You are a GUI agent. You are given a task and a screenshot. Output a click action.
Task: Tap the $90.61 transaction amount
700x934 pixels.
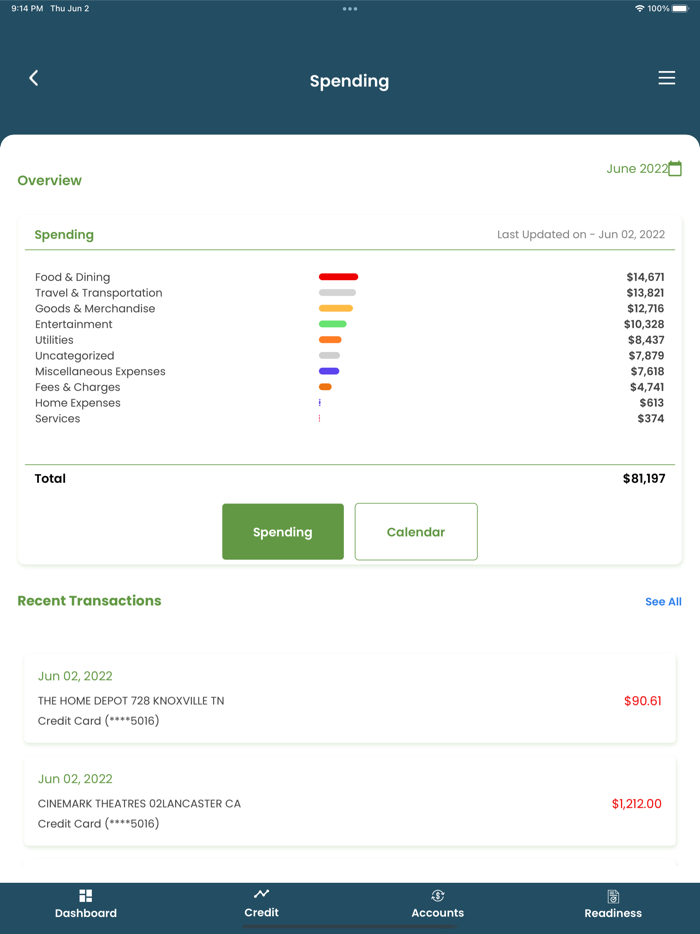coord(643,701)
